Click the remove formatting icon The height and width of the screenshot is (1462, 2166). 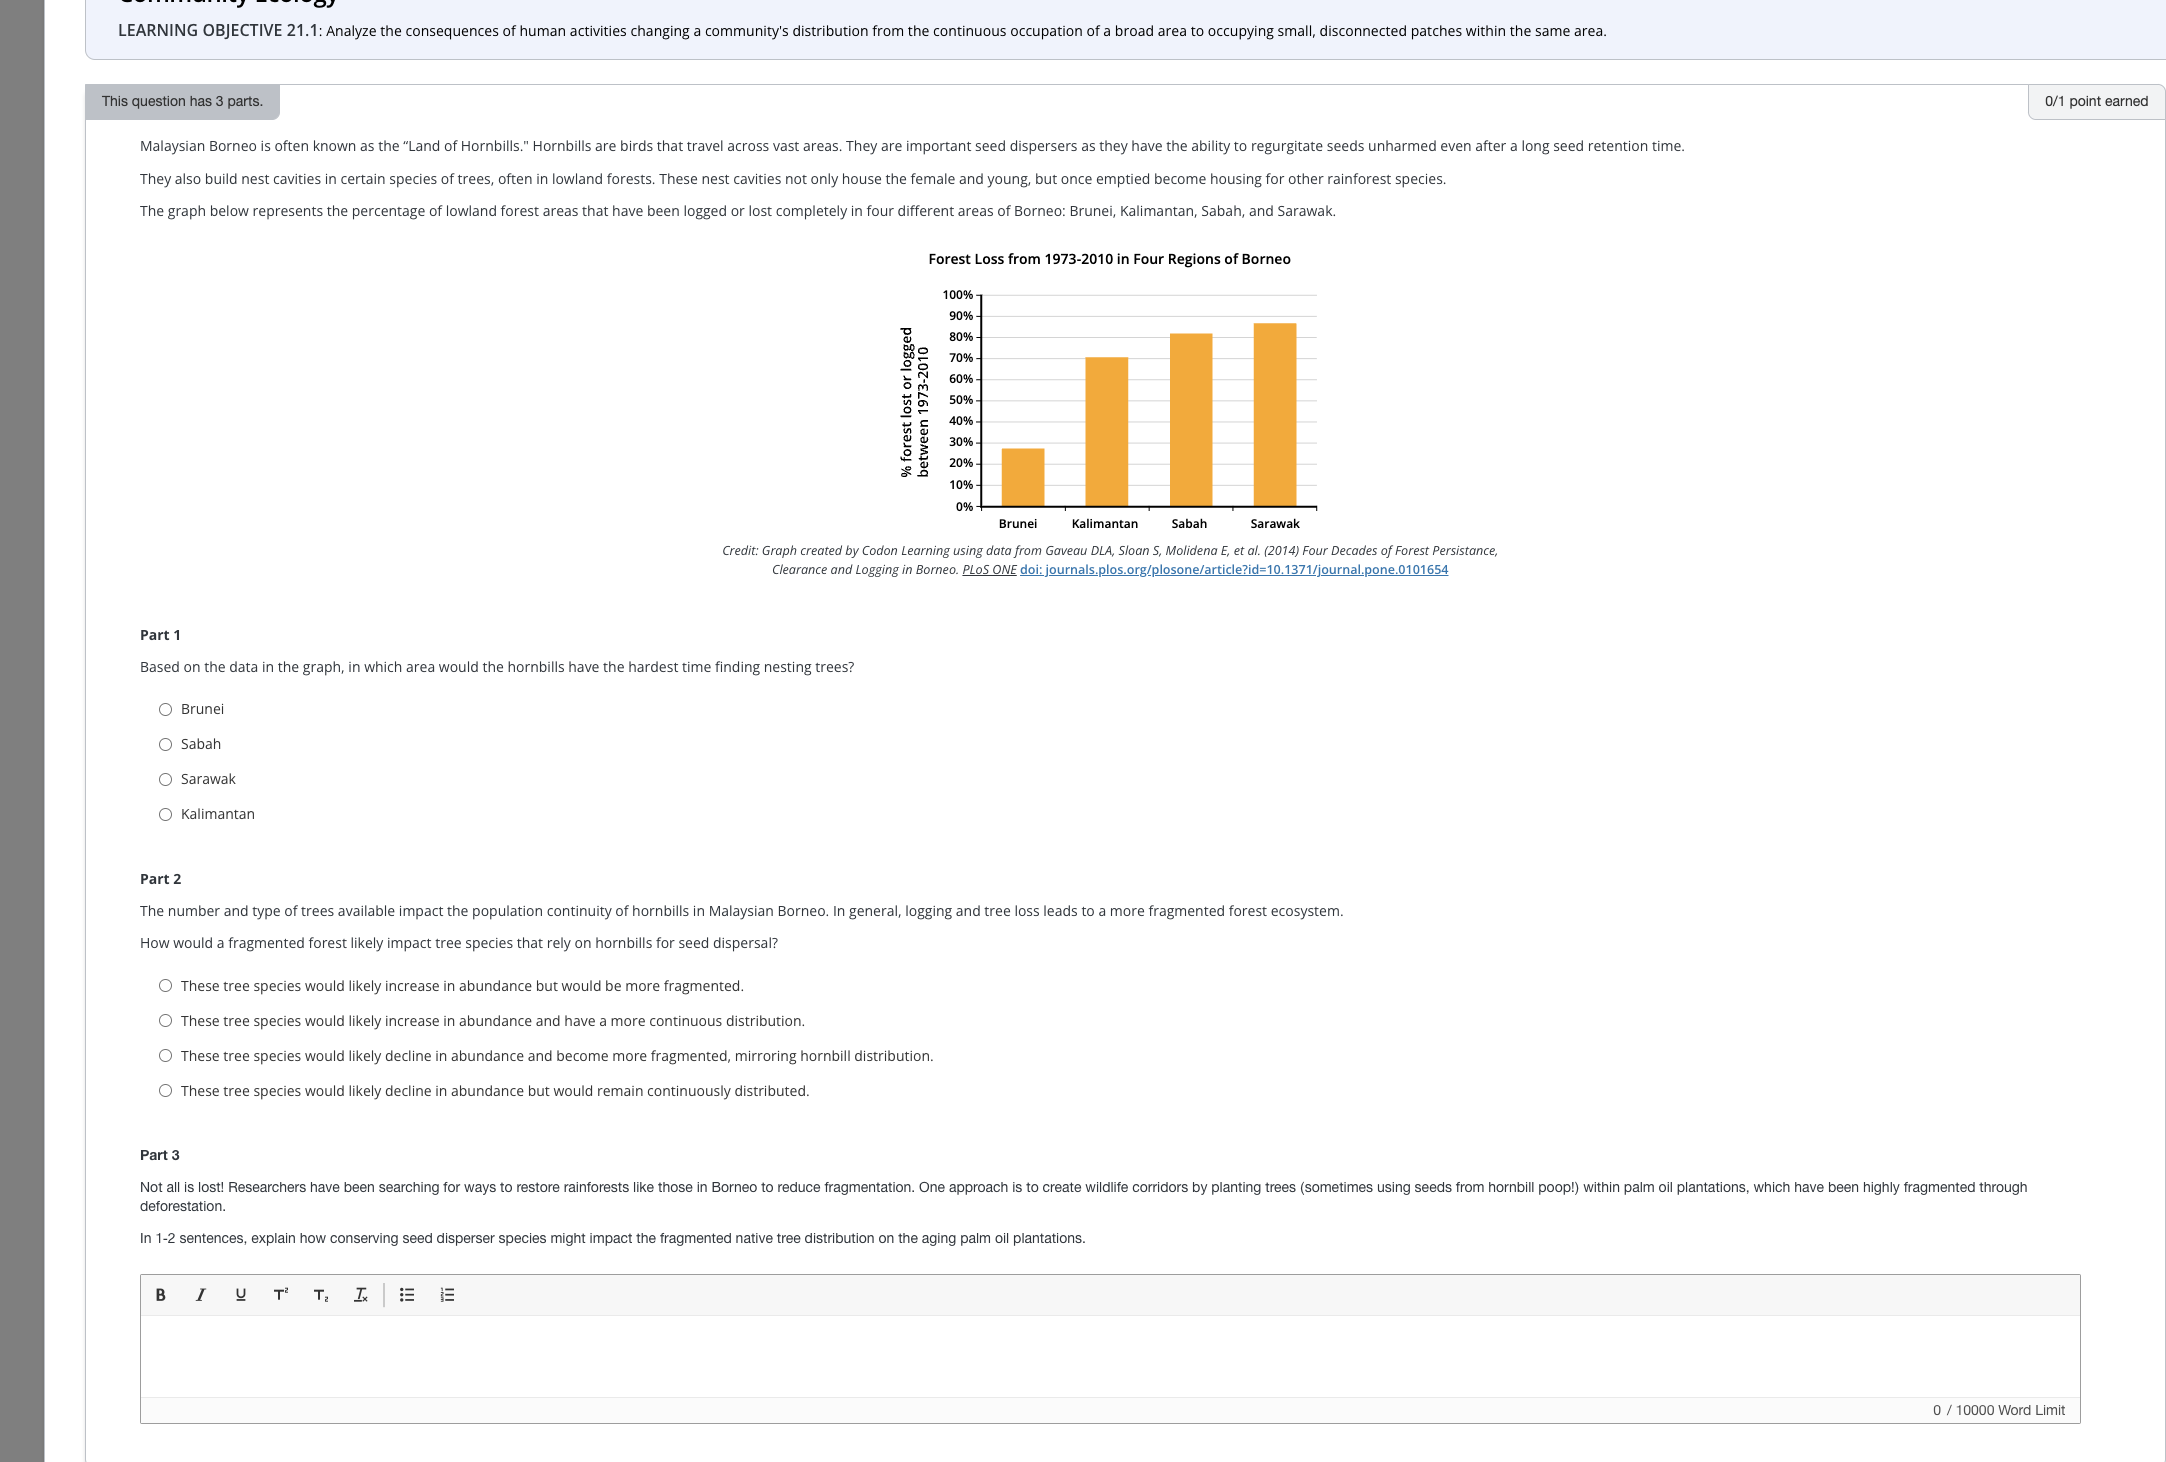point(361,1294)
